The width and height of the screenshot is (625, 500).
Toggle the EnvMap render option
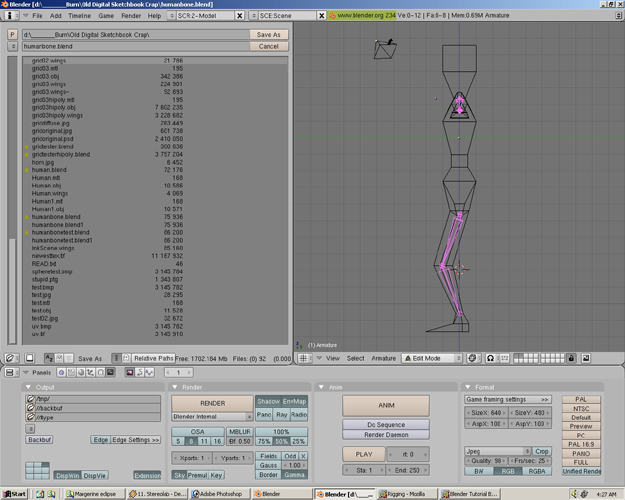(294, 402)
